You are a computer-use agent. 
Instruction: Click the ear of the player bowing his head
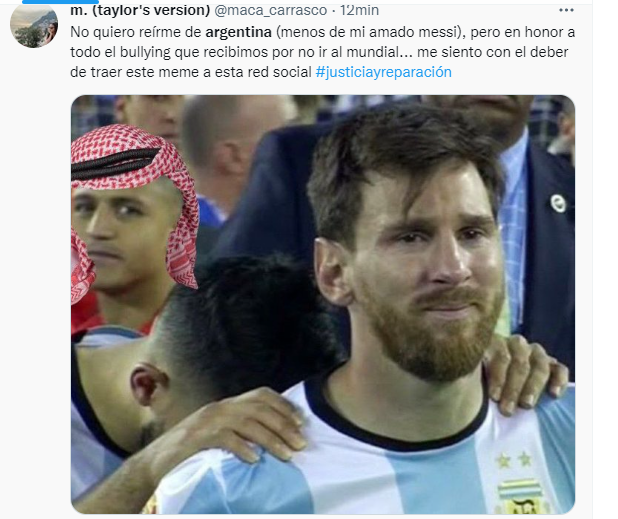click(147, 384)
